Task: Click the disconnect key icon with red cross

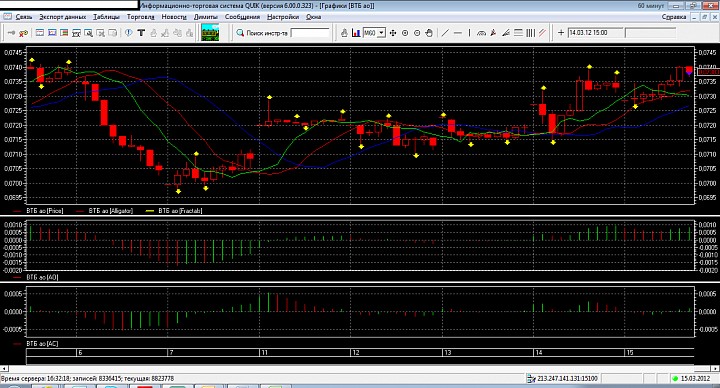Action: pyautogui.click(x=23, y=33)
